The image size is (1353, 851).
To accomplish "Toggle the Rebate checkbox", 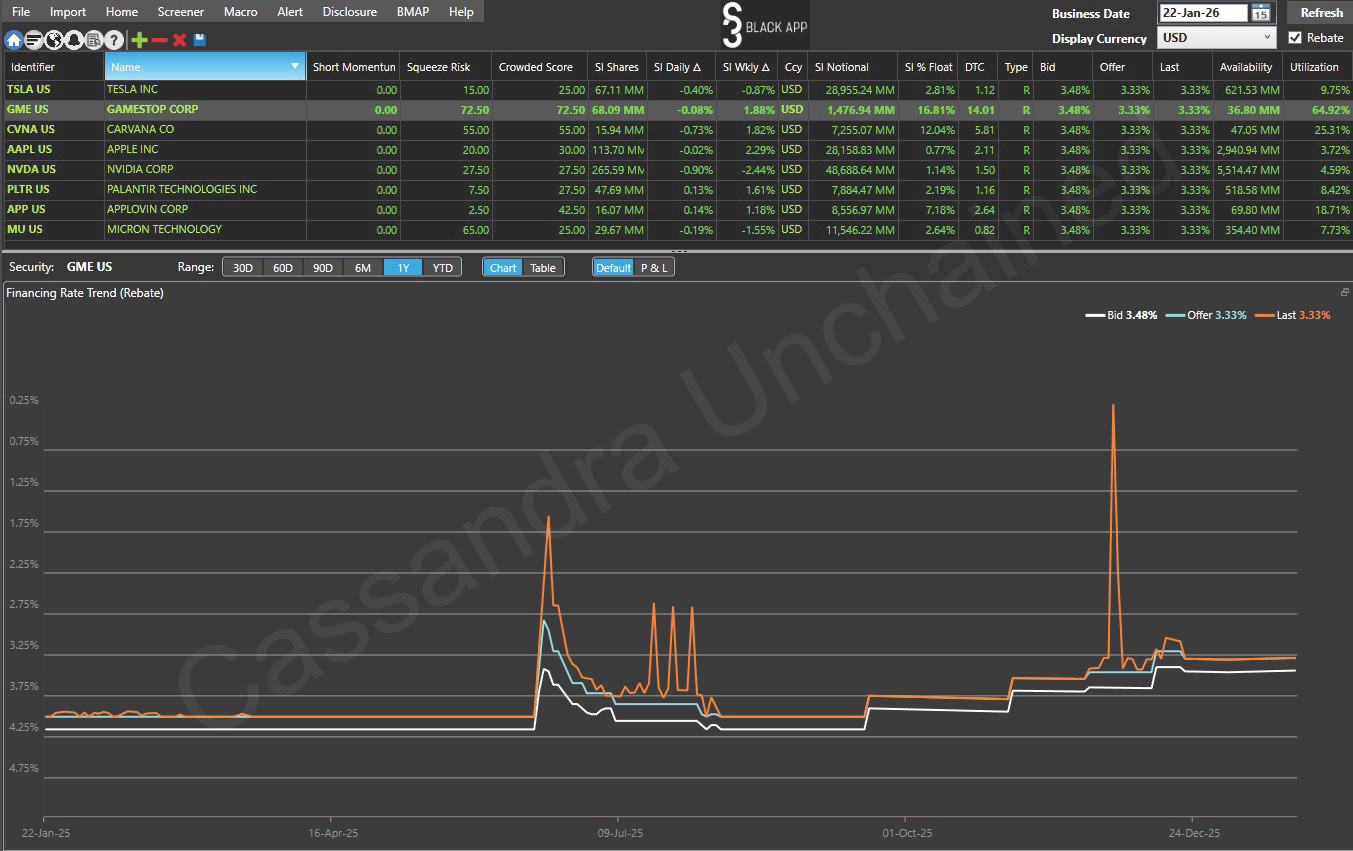I will pos(1296,38).
